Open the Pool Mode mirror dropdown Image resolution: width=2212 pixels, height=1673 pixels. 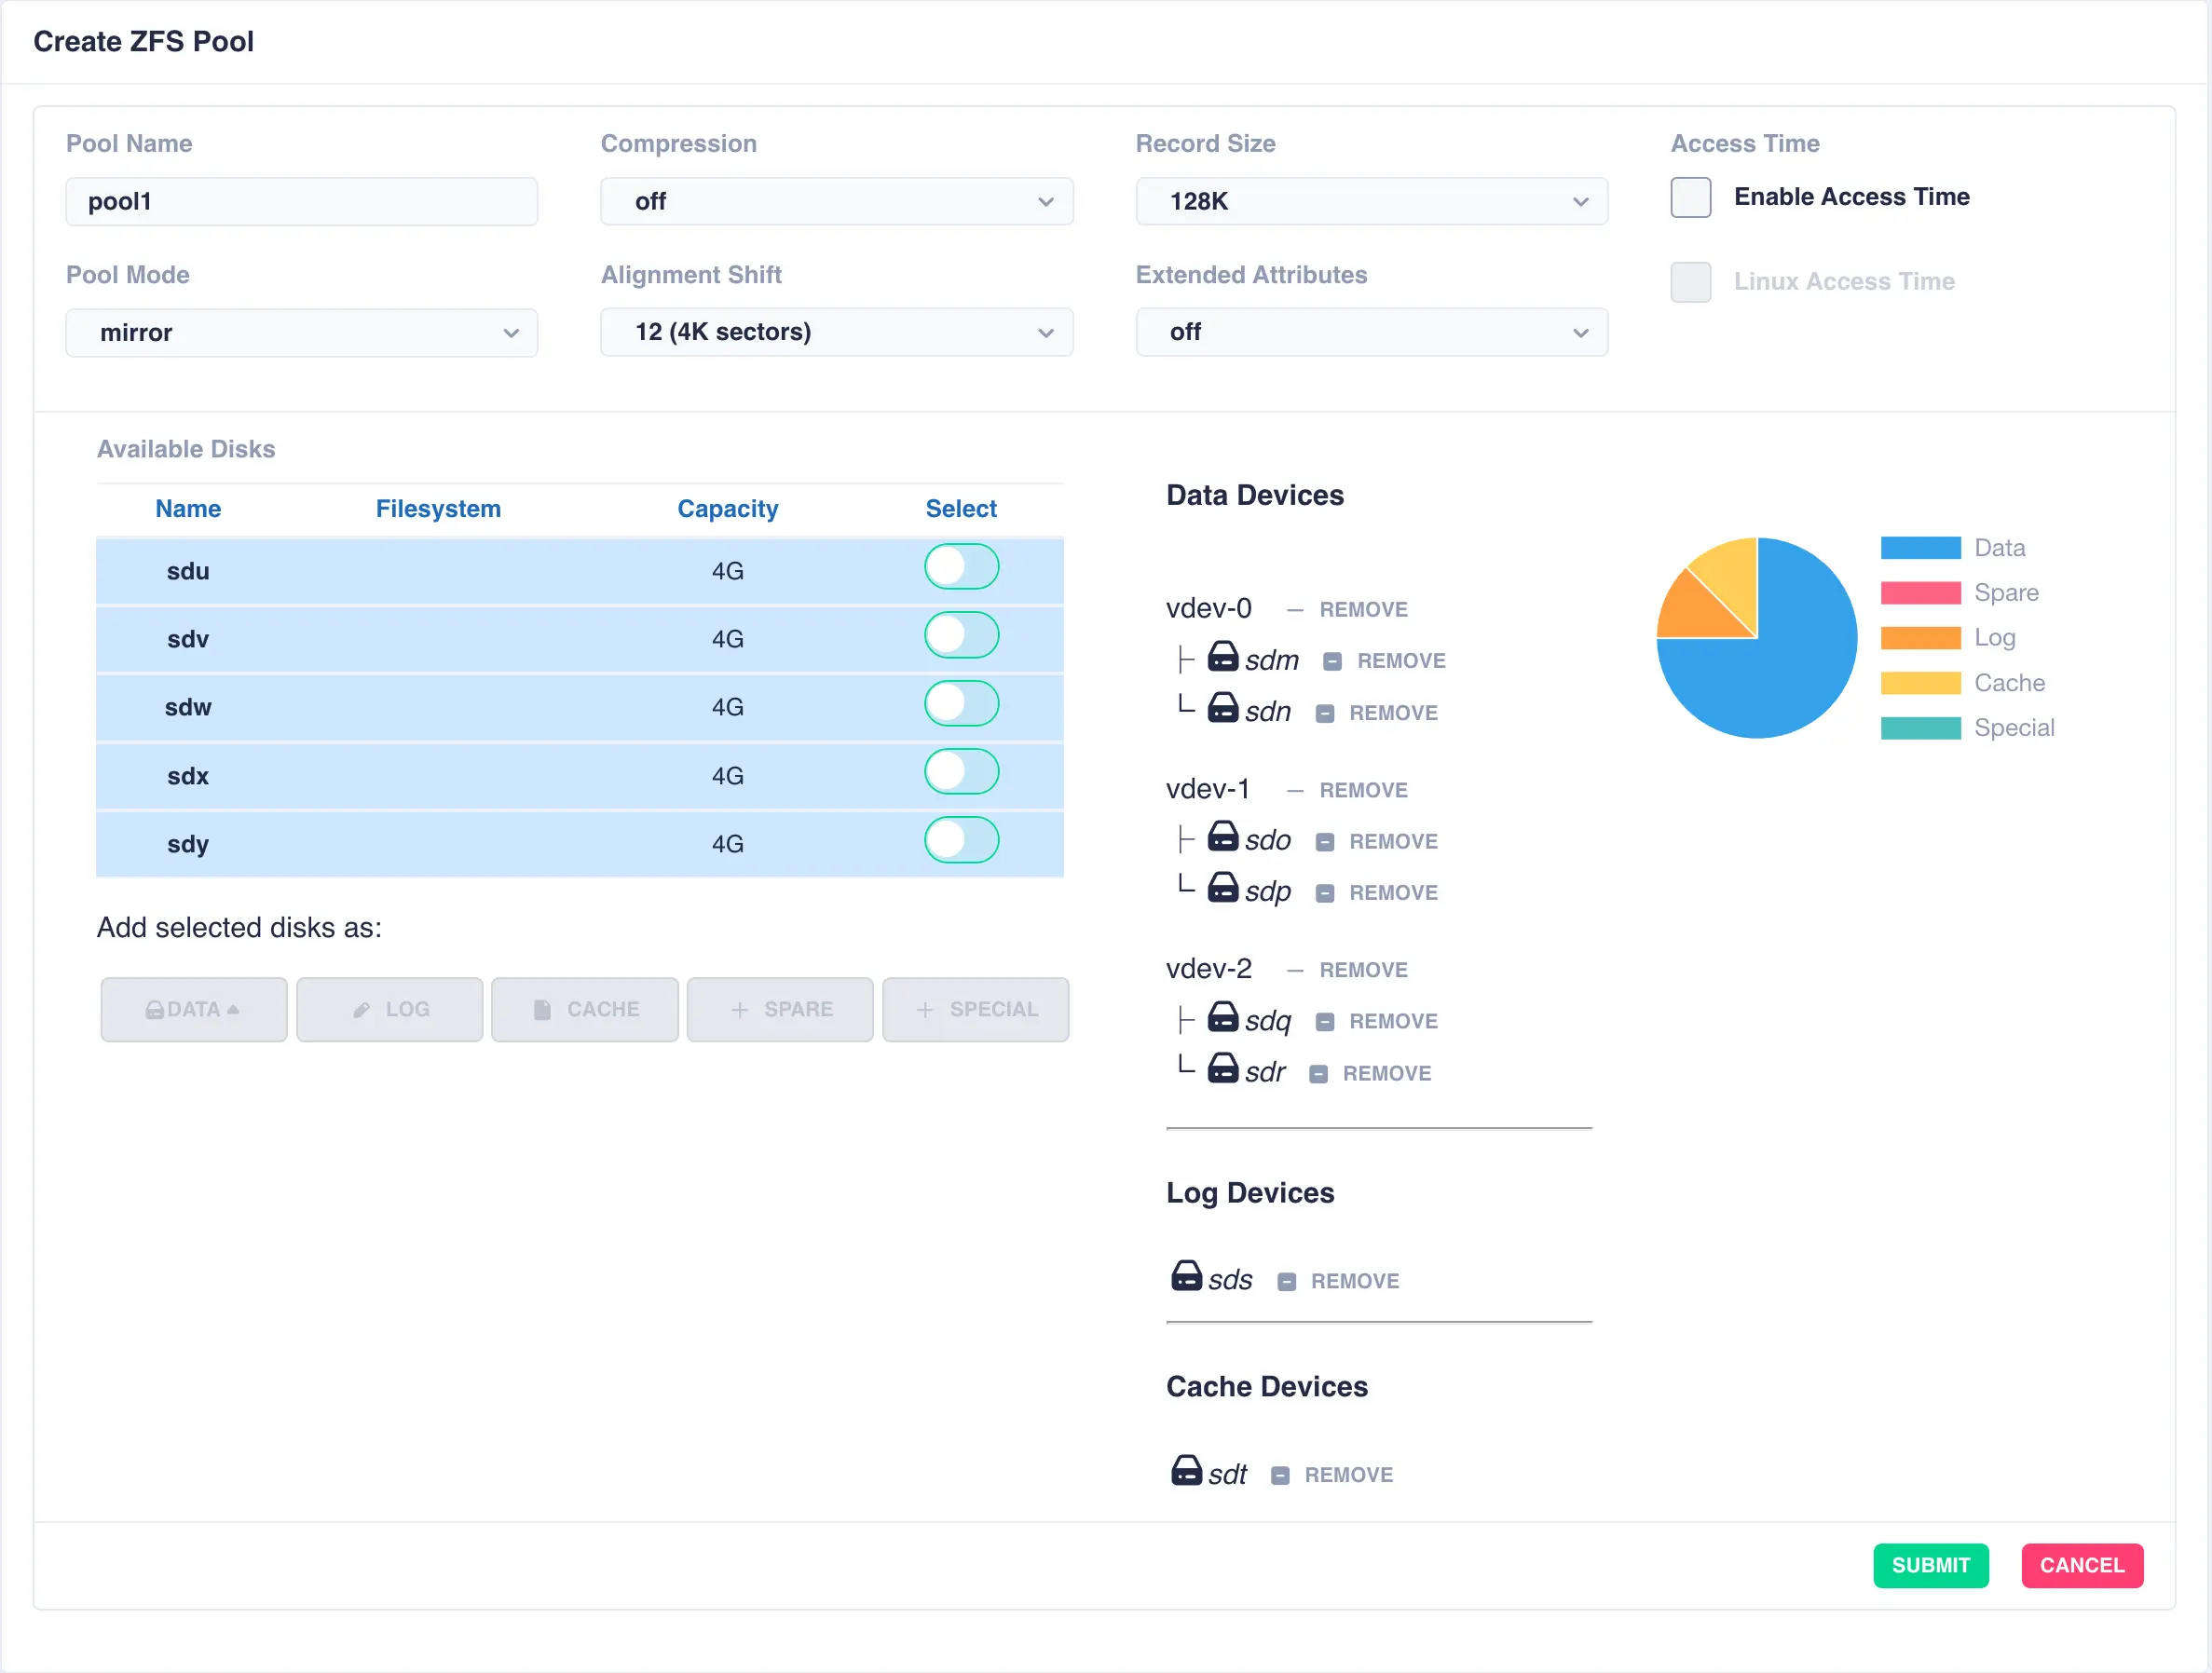coord(301,333)
